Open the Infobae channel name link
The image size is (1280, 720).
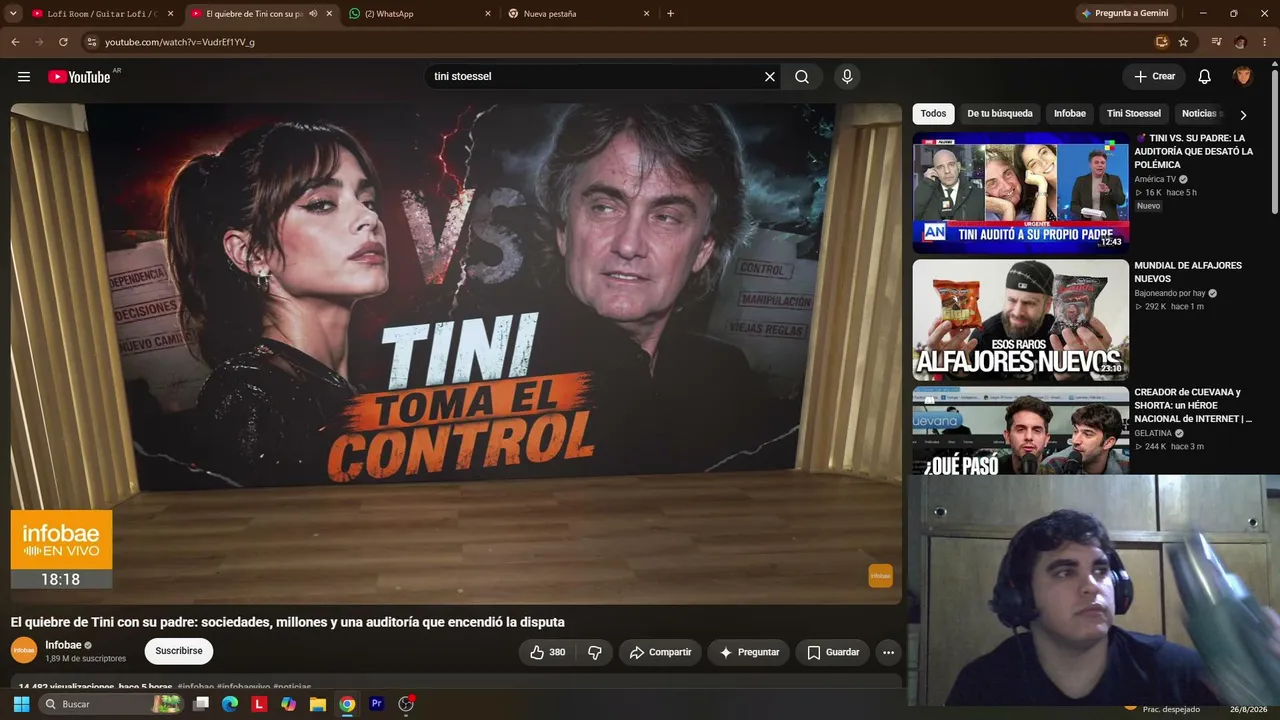(63, 645)
